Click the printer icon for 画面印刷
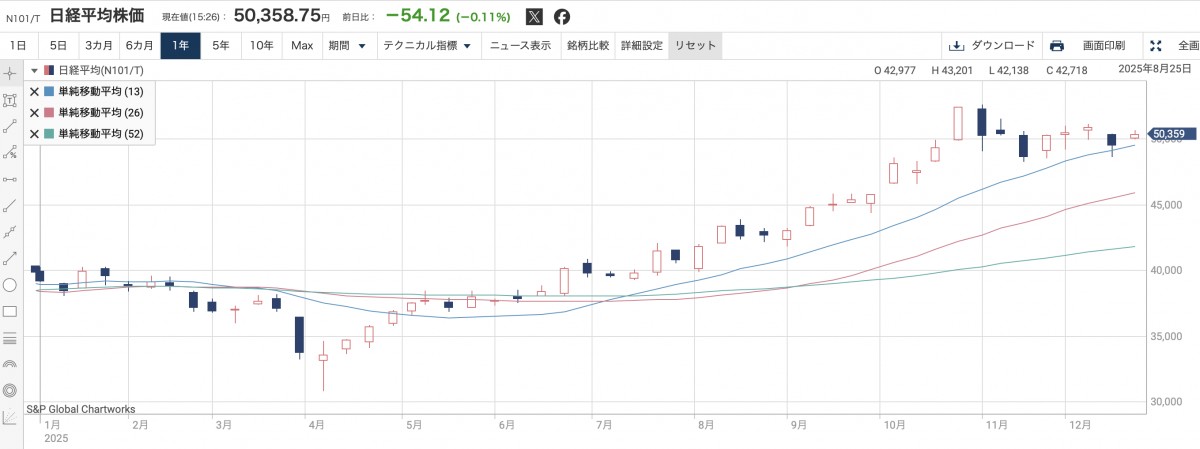Screen dimensions: 1200x449 (x=1057, y=46)
